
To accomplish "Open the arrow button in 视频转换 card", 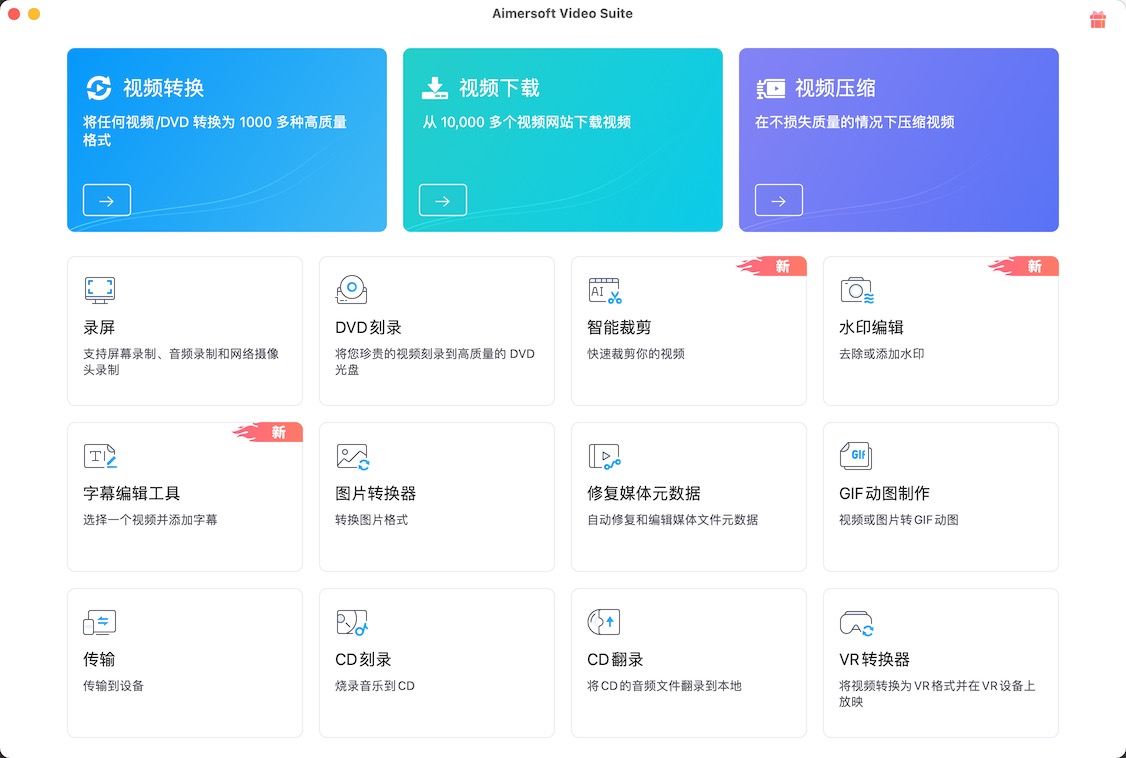I will click(x=107, y=200).
